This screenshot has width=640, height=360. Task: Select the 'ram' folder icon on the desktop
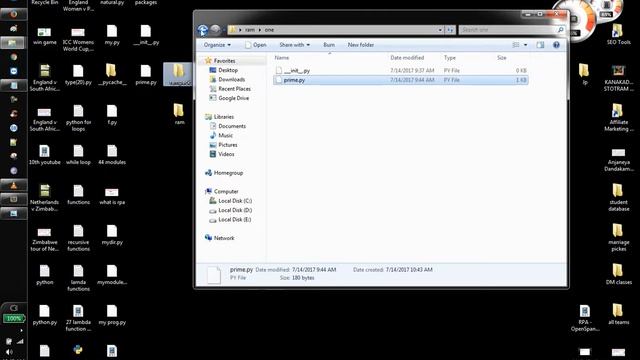(179, 114)
